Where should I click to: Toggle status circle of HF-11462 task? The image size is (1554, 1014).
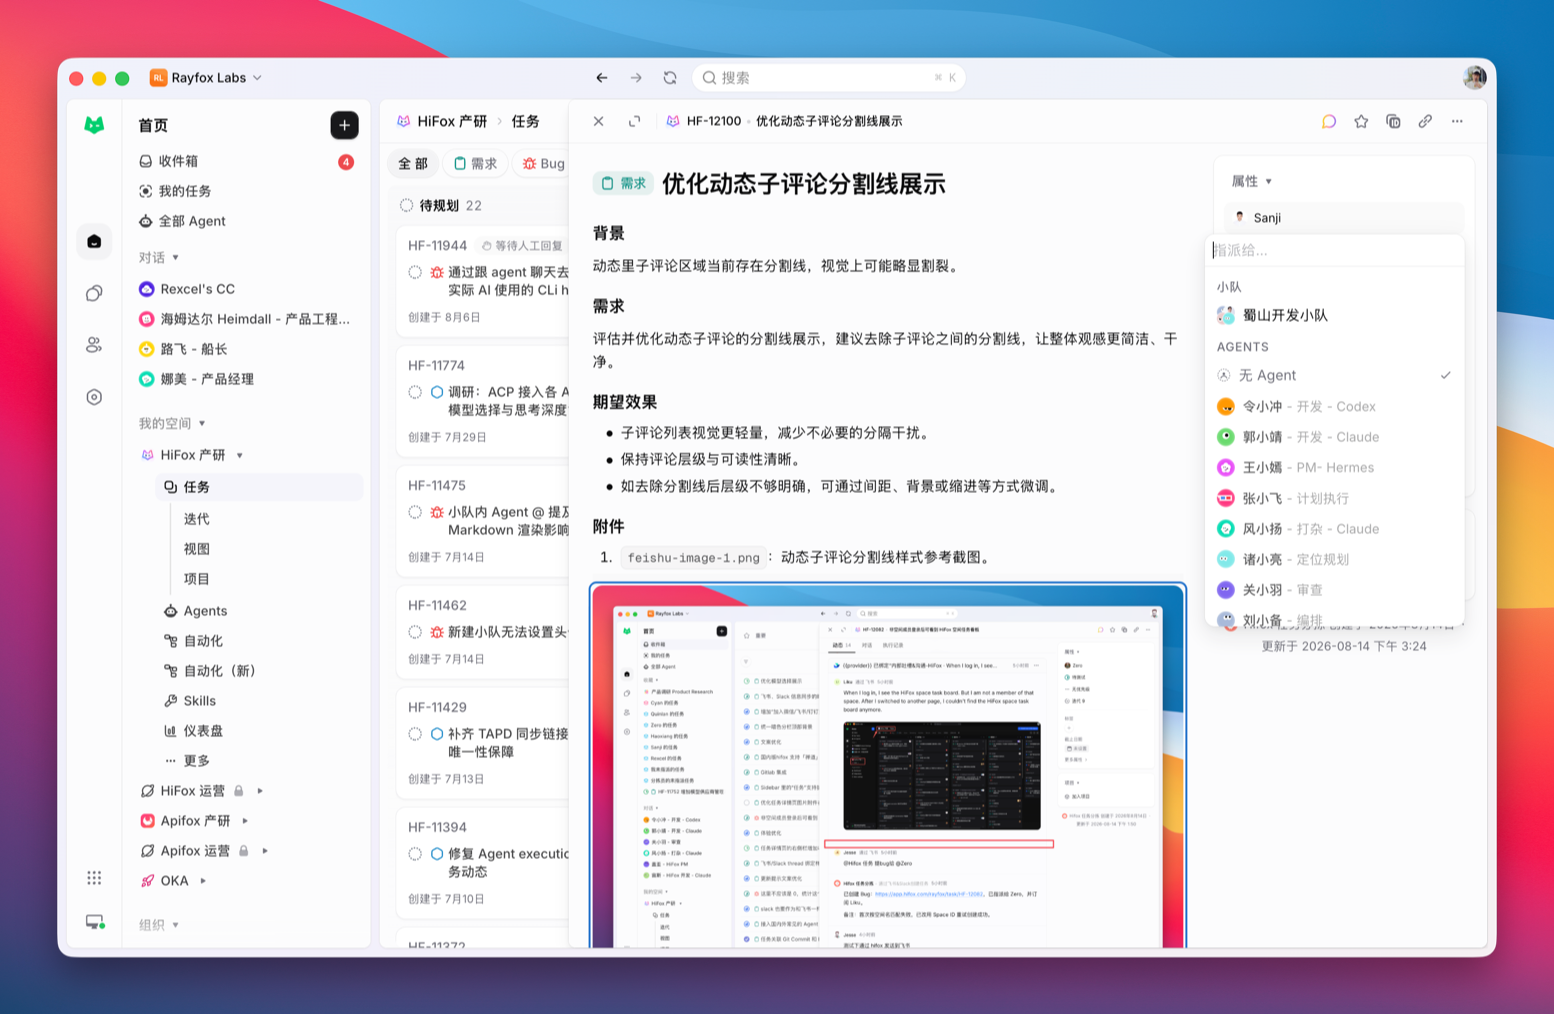tap(415, 632)
